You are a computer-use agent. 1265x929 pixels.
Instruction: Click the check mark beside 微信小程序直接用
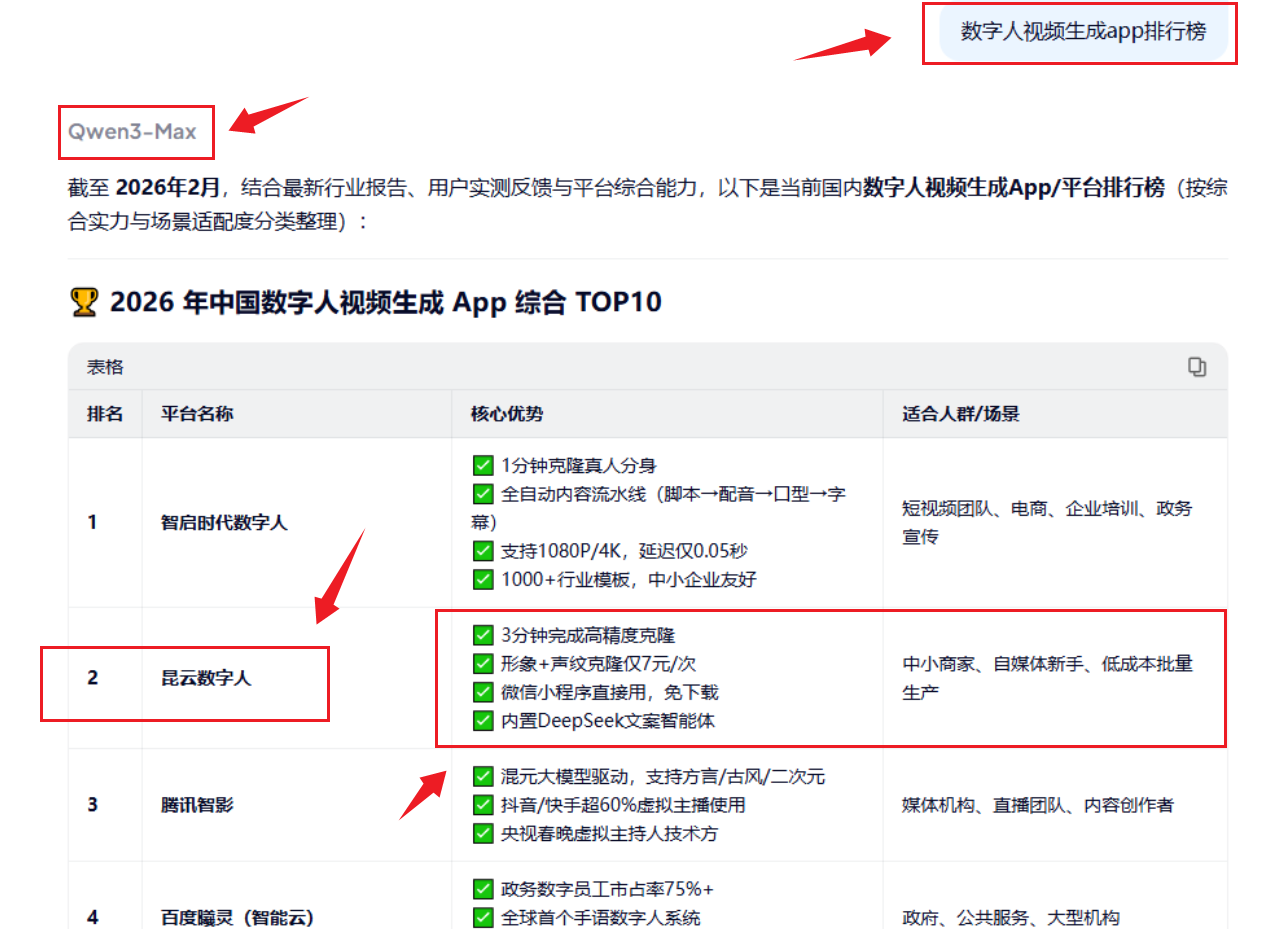483,692
